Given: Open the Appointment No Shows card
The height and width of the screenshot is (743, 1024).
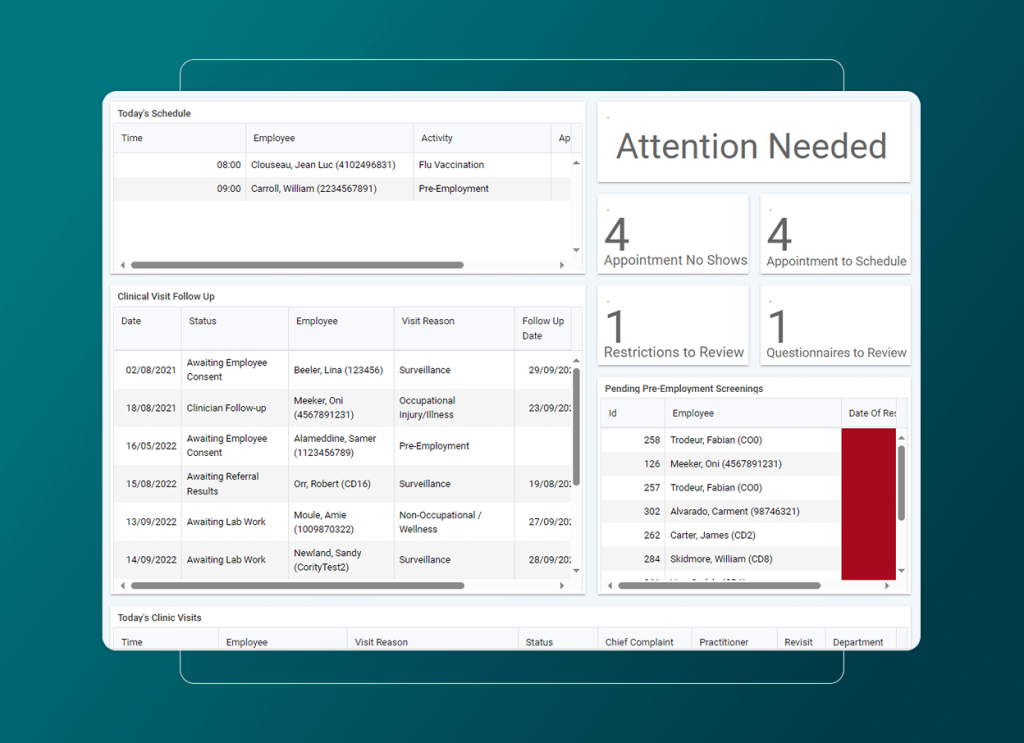Looking at the screenshot, I should click(x=672, y=233).
